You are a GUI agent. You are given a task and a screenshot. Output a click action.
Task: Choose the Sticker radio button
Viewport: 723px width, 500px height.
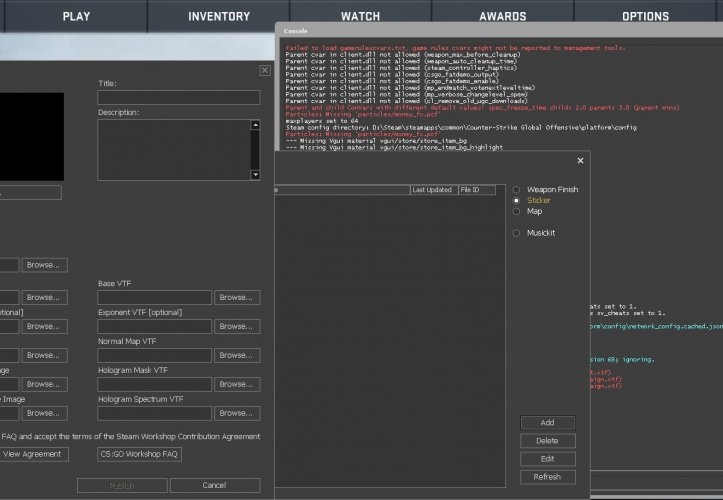click(x=517, y=201)
